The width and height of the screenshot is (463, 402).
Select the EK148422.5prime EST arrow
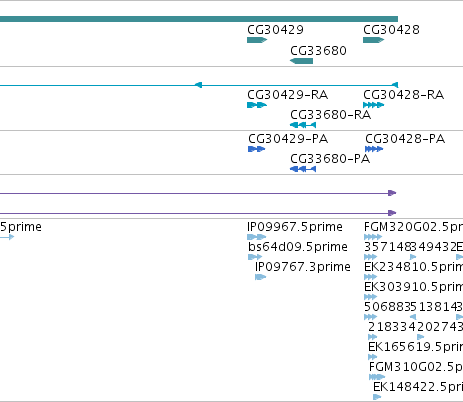click(x=377, y=397)
